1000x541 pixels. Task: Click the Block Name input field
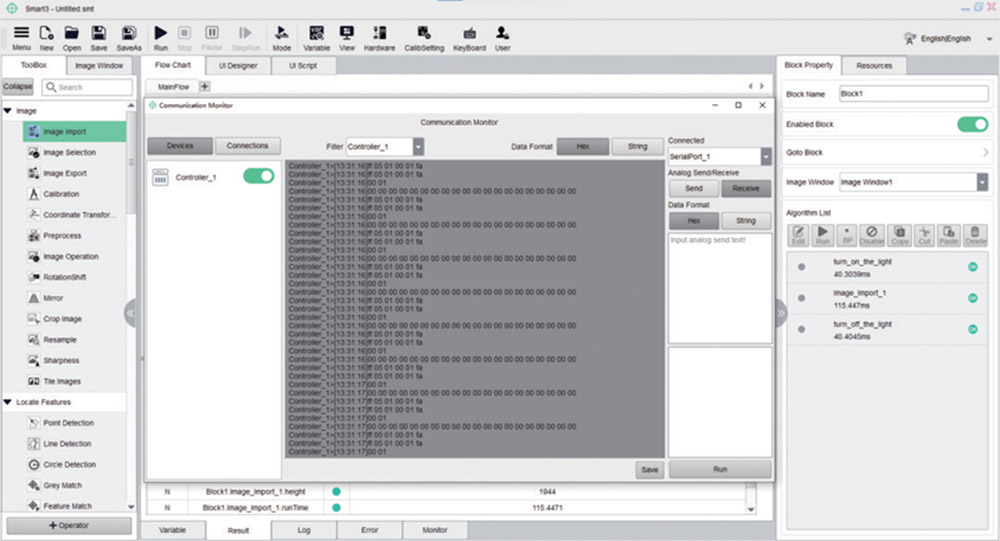[x=913, y=94]
